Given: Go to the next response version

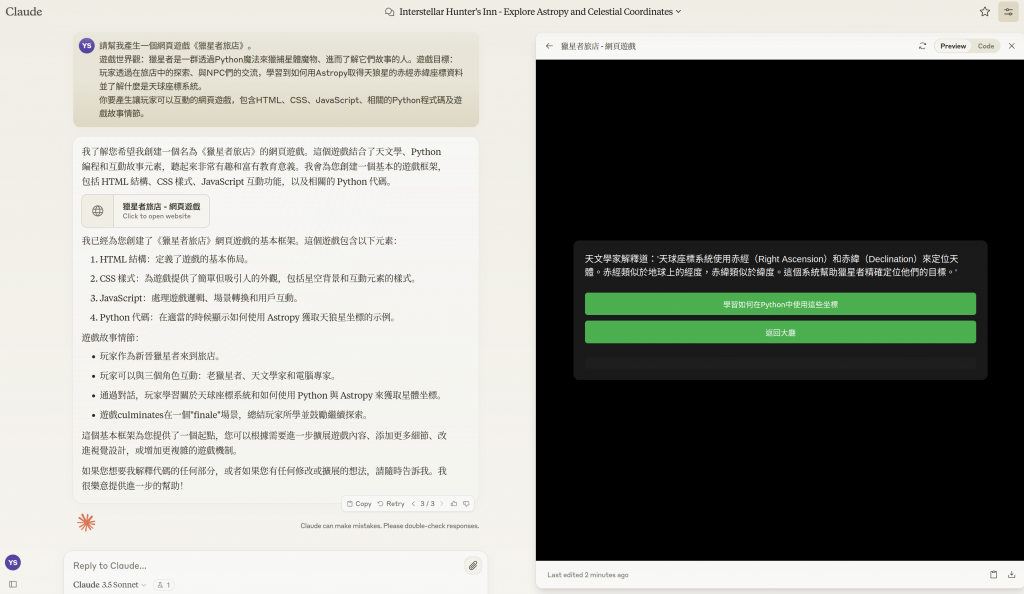Looking at the screenshot, I should click(441, 504).
